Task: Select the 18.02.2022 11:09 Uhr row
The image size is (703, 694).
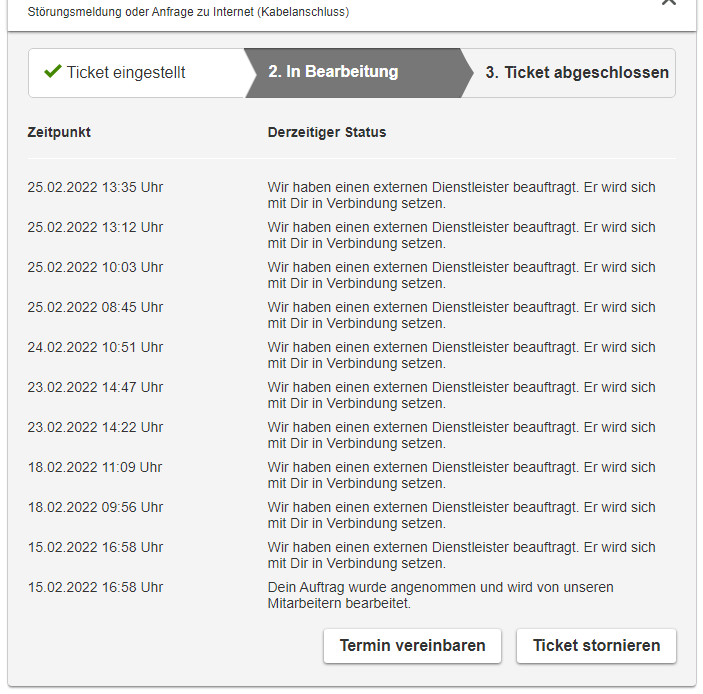Action: (x=95, y=467)
